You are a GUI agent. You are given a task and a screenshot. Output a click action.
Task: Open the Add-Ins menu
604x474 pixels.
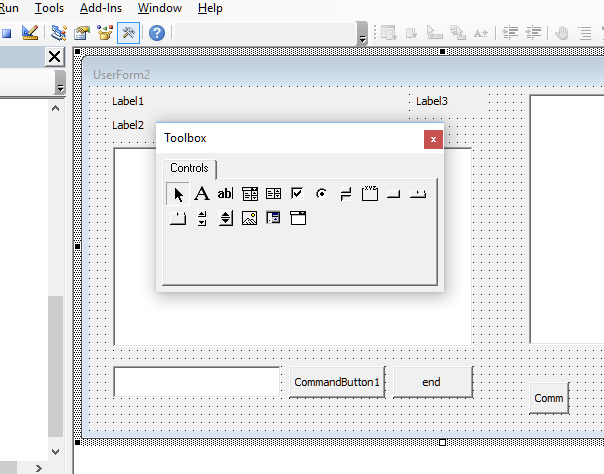click(101, 8)
